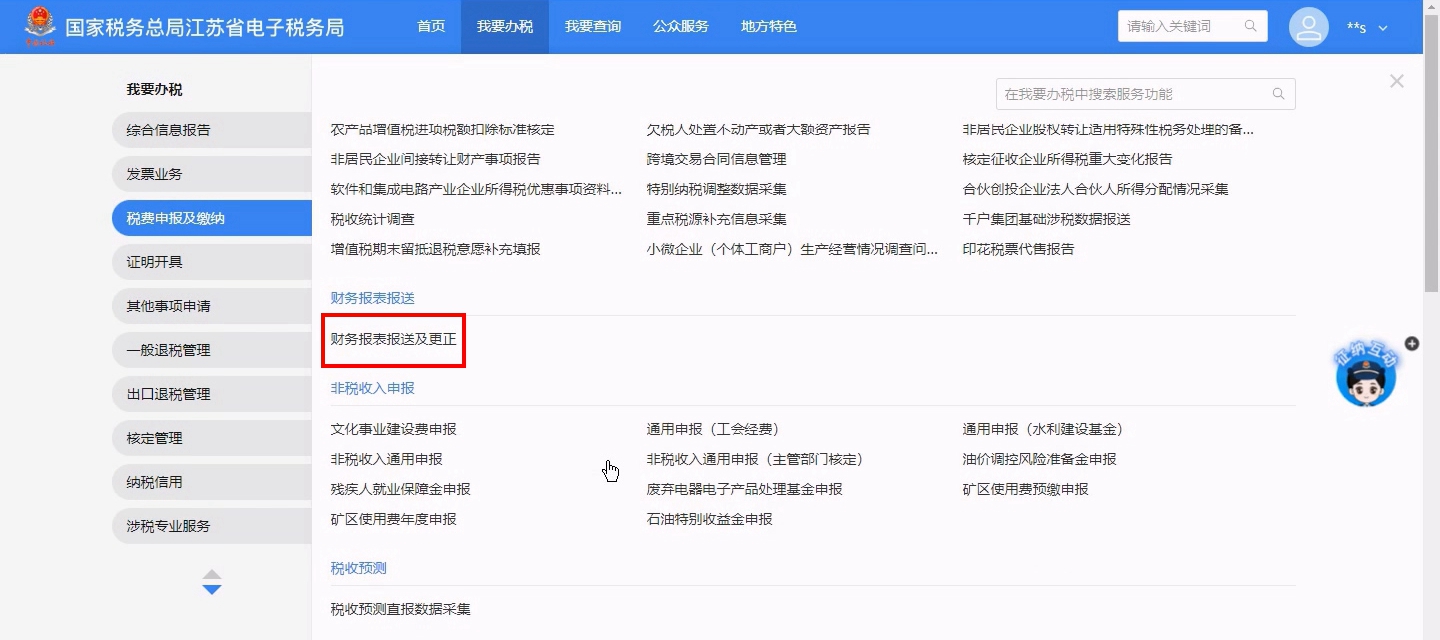Click the magnifier icon in top search box
The height and width of the screenshot is (640, 1440).
click(1251, 26)
